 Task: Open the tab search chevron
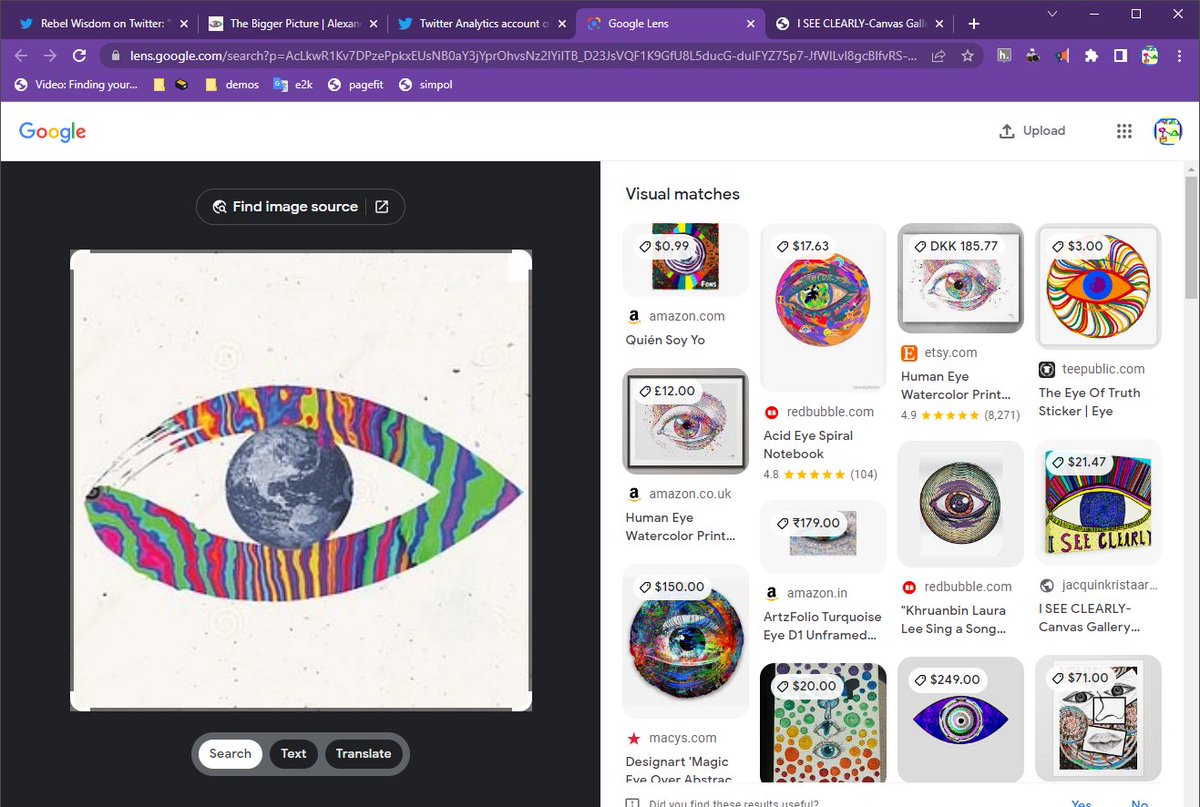(1052, 13)
